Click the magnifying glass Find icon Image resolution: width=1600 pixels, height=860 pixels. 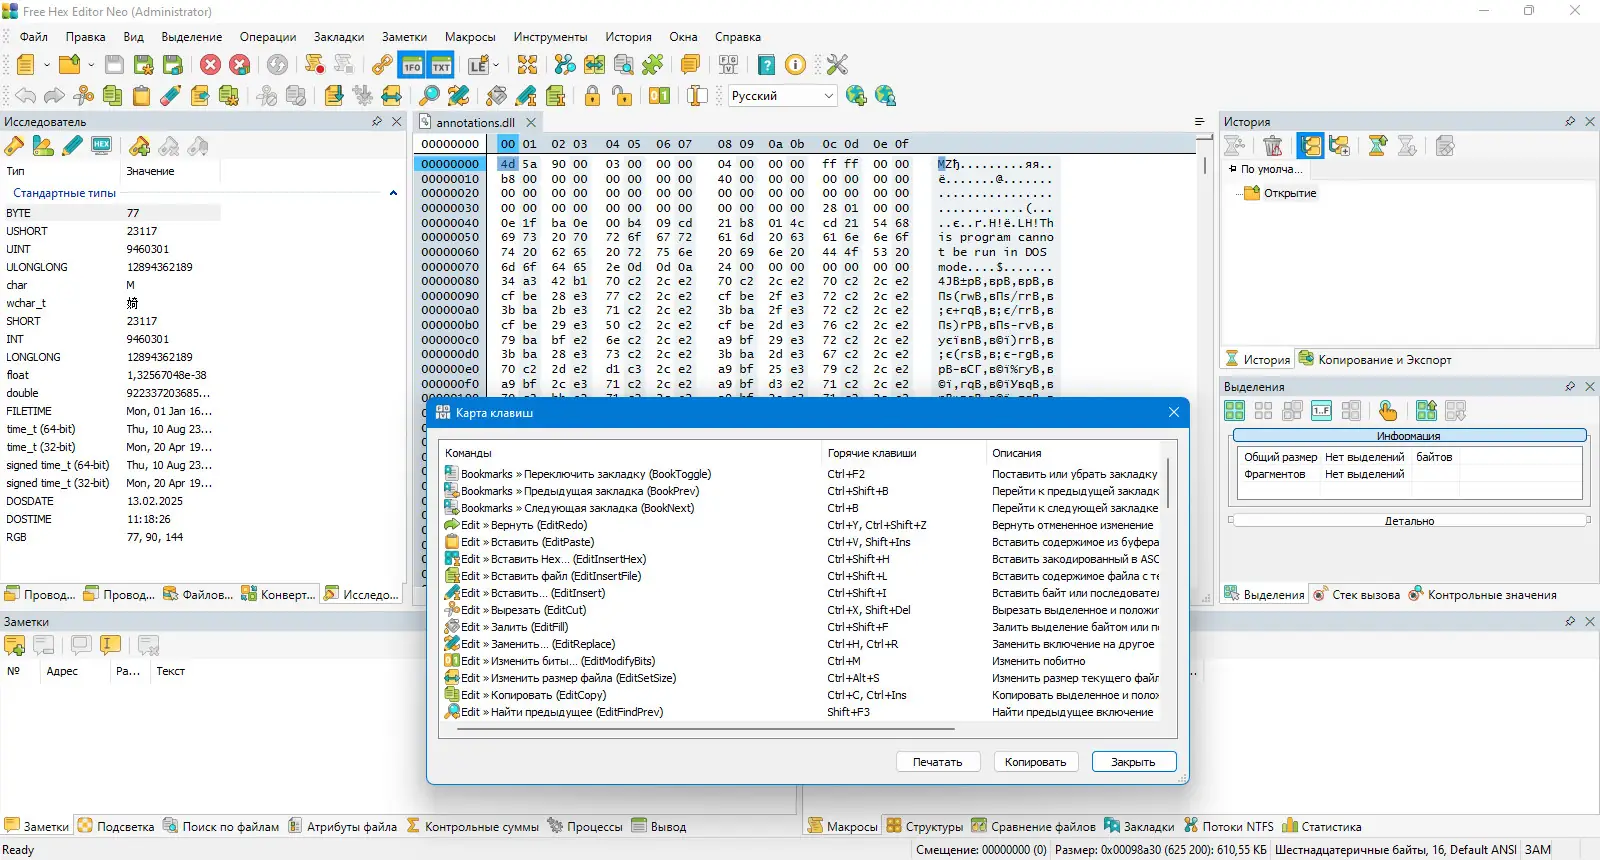pos(429,96)
